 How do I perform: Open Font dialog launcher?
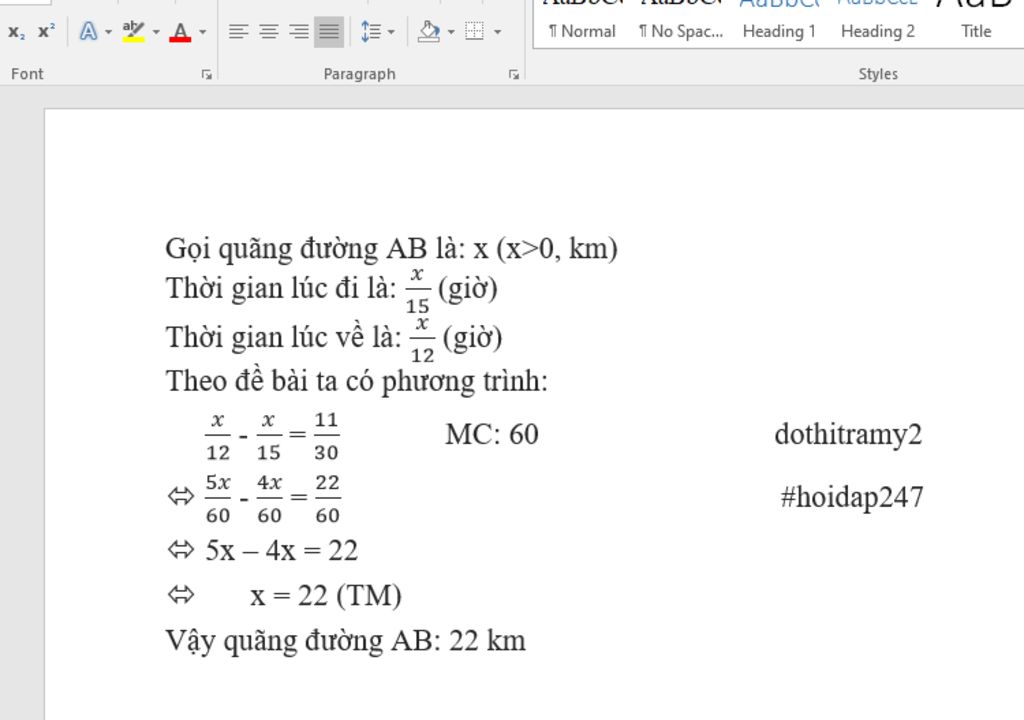[x=207, y=74]
